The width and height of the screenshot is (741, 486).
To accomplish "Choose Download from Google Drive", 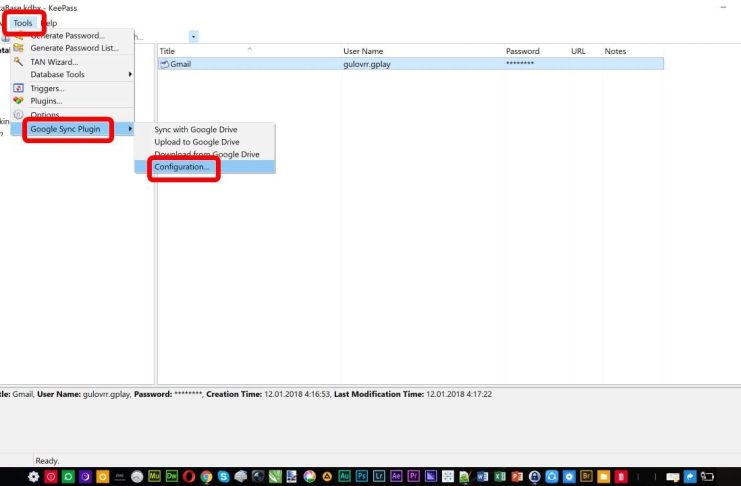I will click(x=205, y=154).
